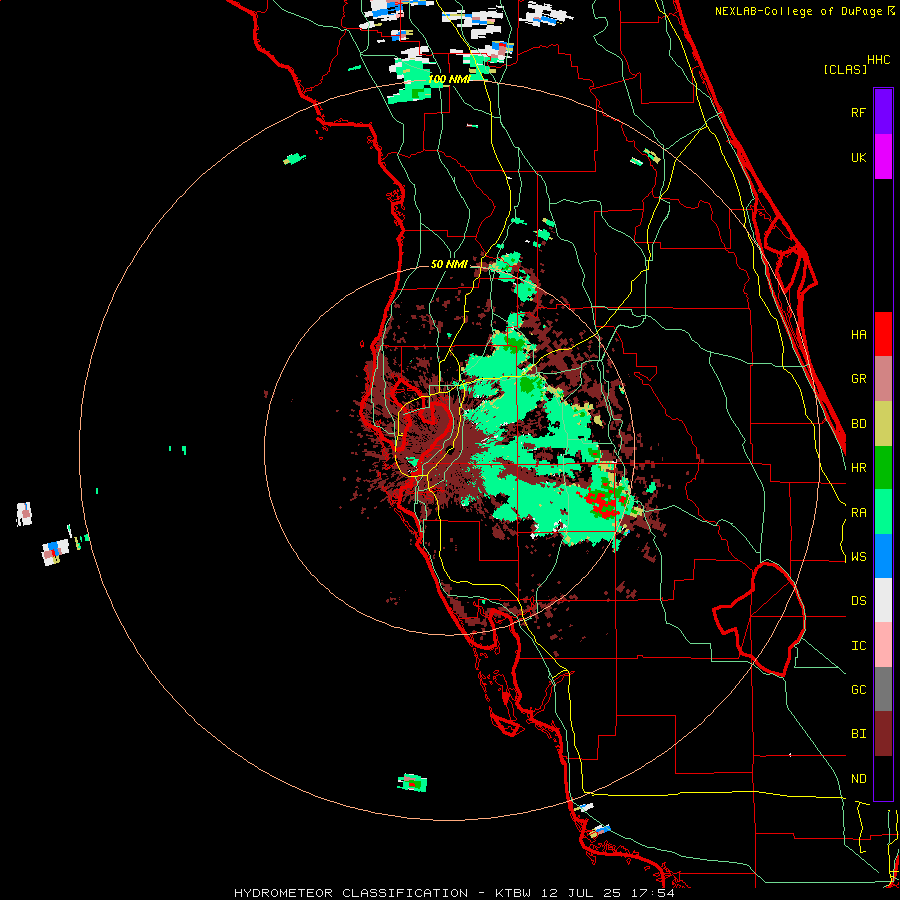Click the small isolated storm cell offshore south
The image size is (900, 900).
(x=412, y=783)
